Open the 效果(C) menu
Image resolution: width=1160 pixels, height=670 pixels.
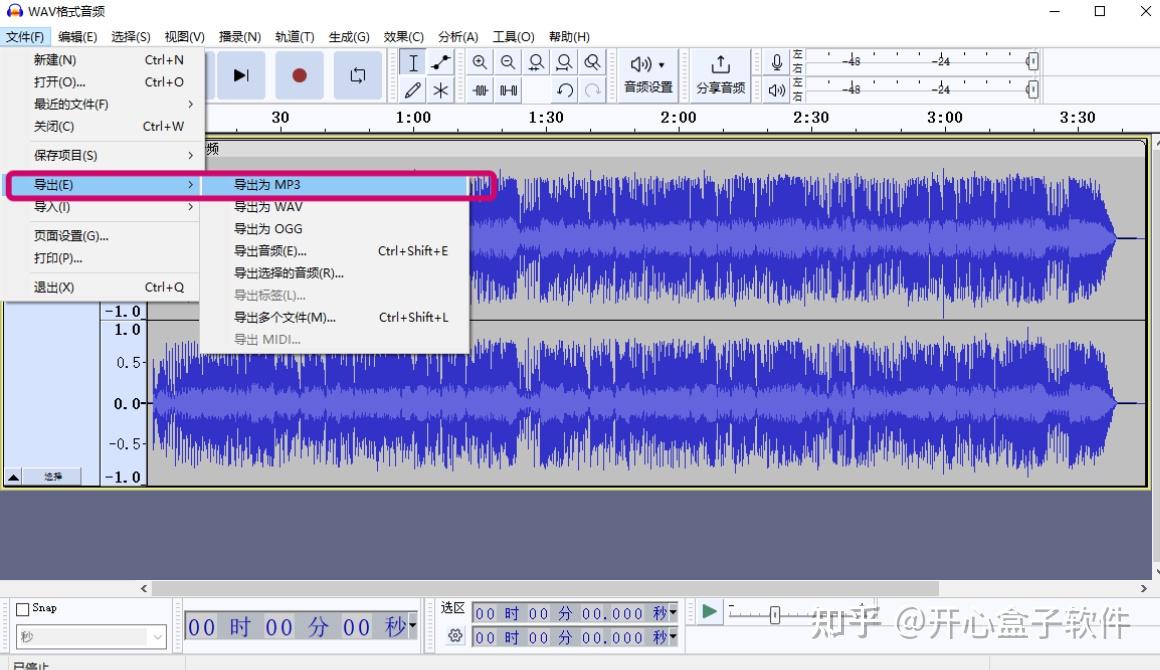point(403,36)
